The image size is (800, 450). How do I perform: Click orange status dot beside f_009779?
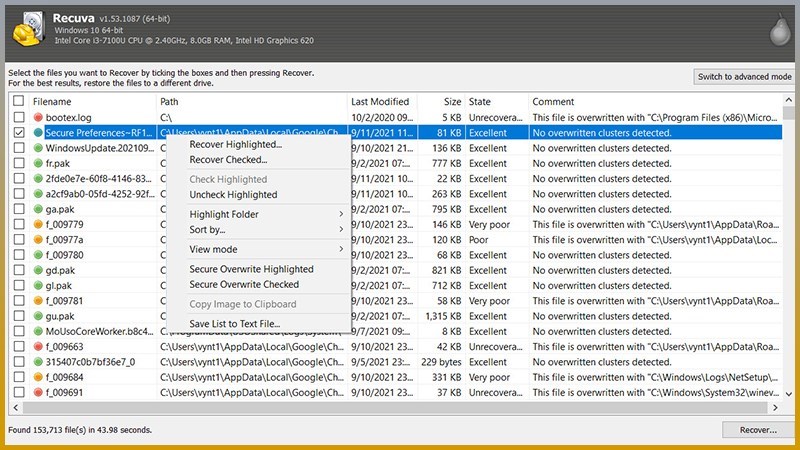click(38, 225)
